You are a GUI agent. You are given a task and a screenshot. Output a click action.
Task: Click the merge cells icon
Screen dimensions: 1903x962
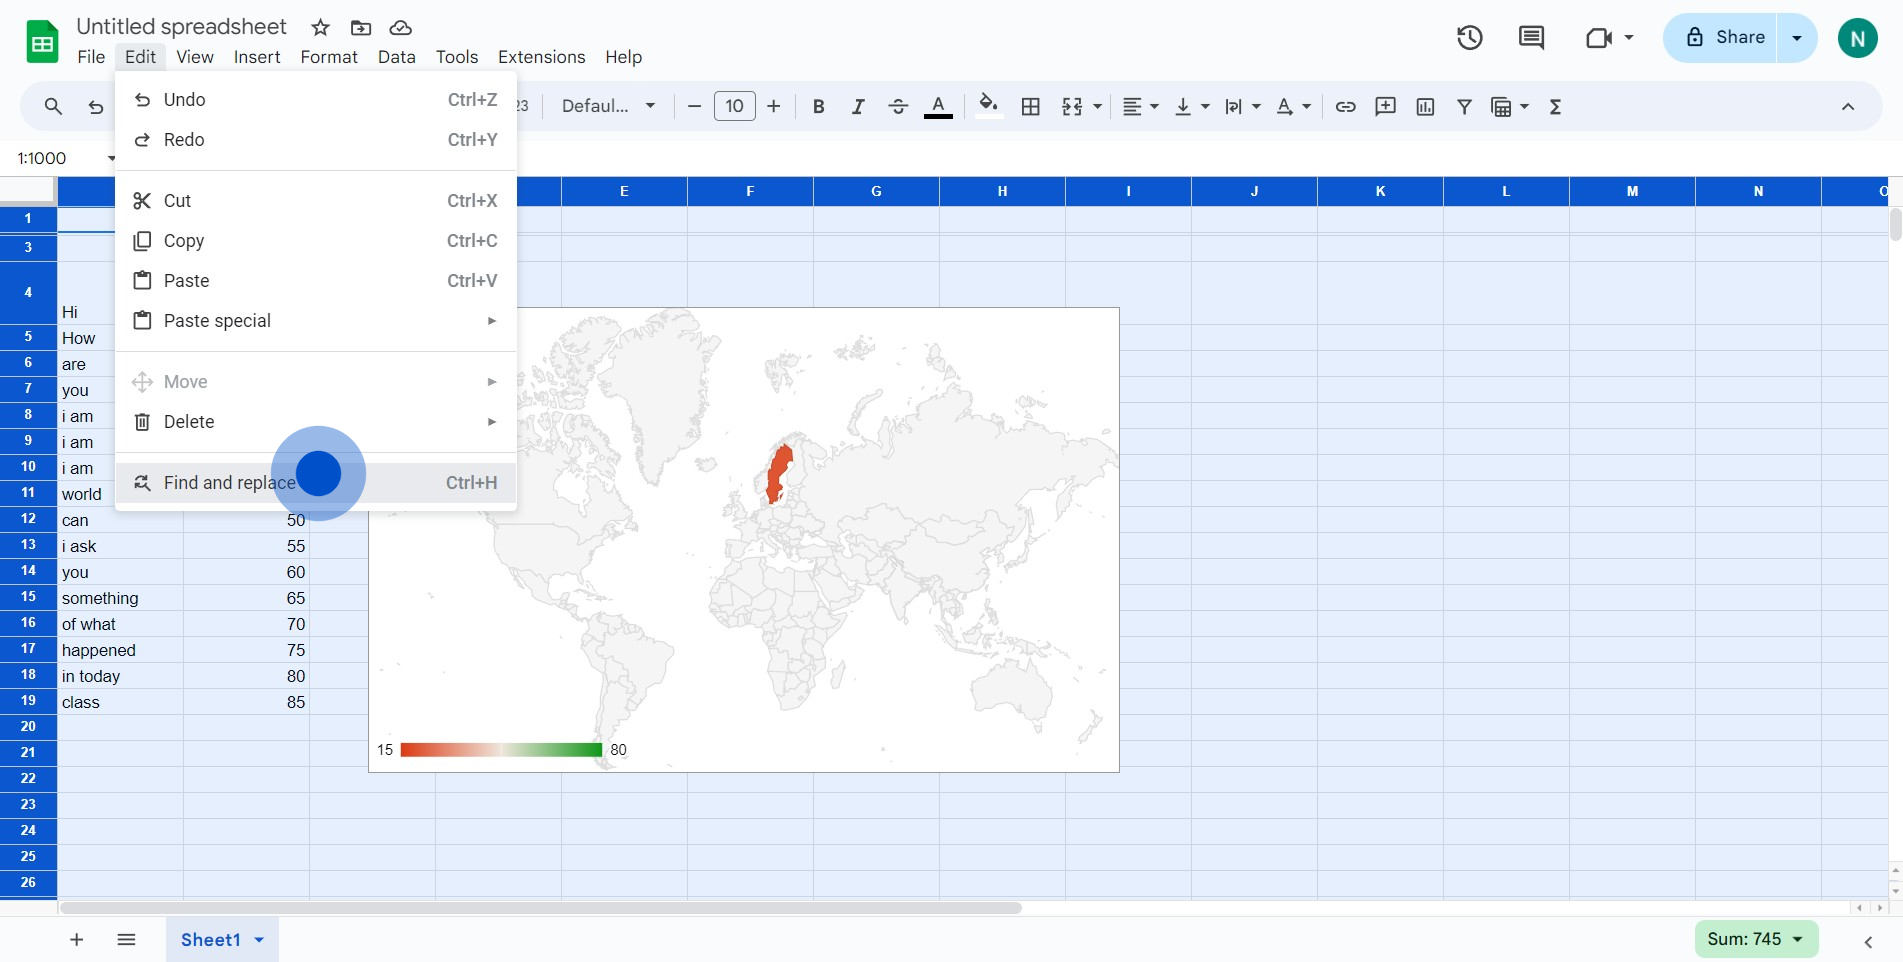pyautogui.click(x=1072, y=106)
